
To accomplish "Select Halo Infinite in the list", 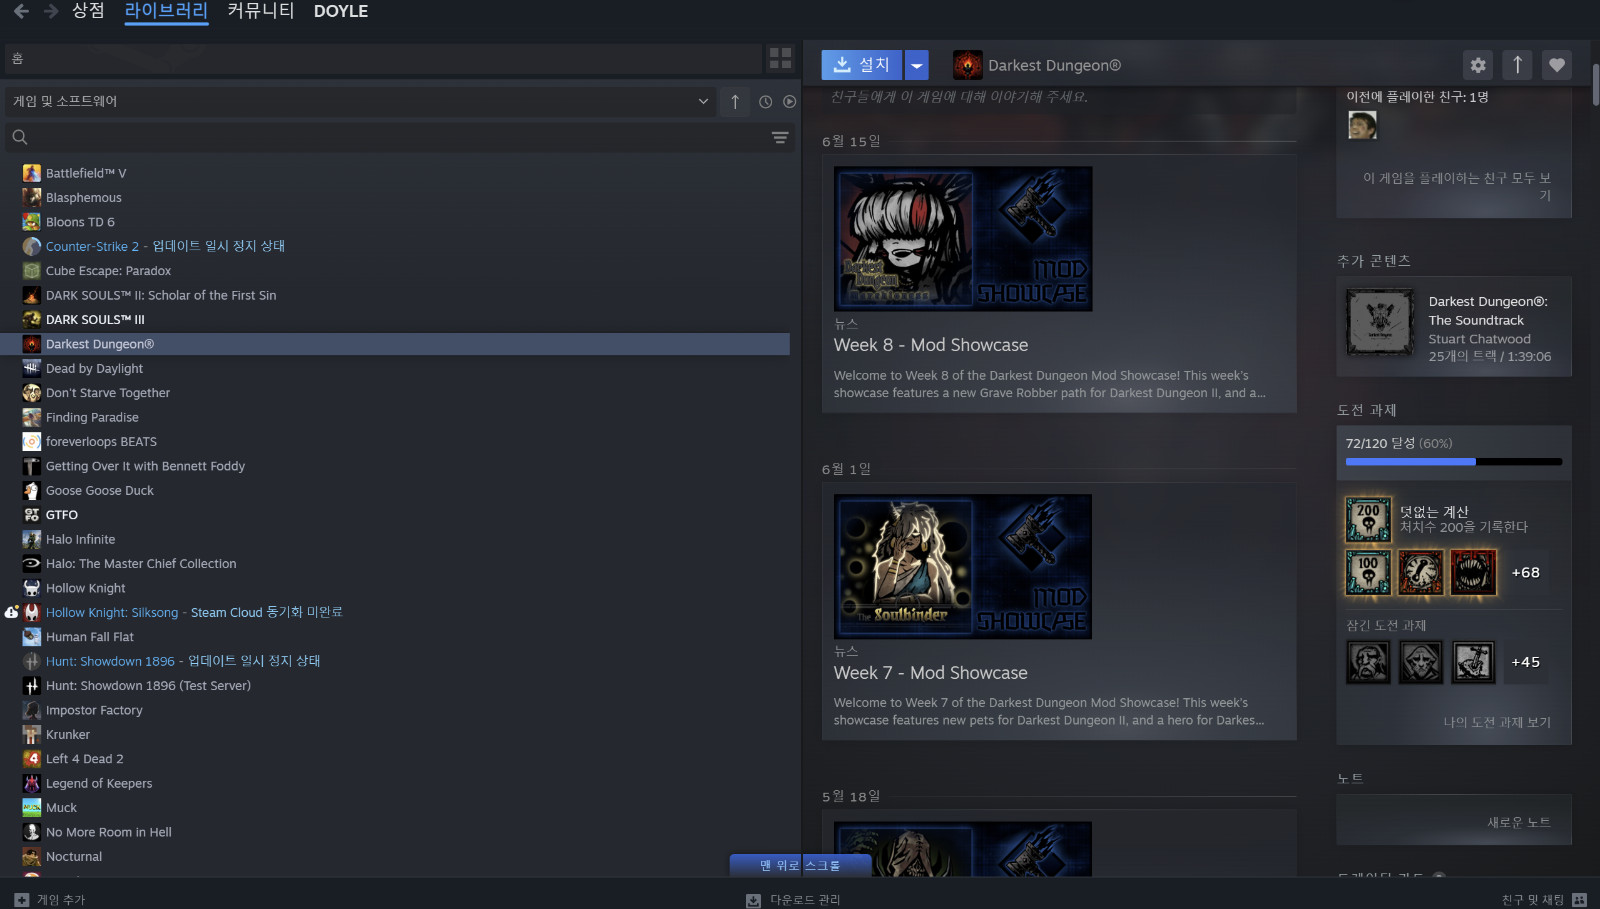I will click(80, 539).
